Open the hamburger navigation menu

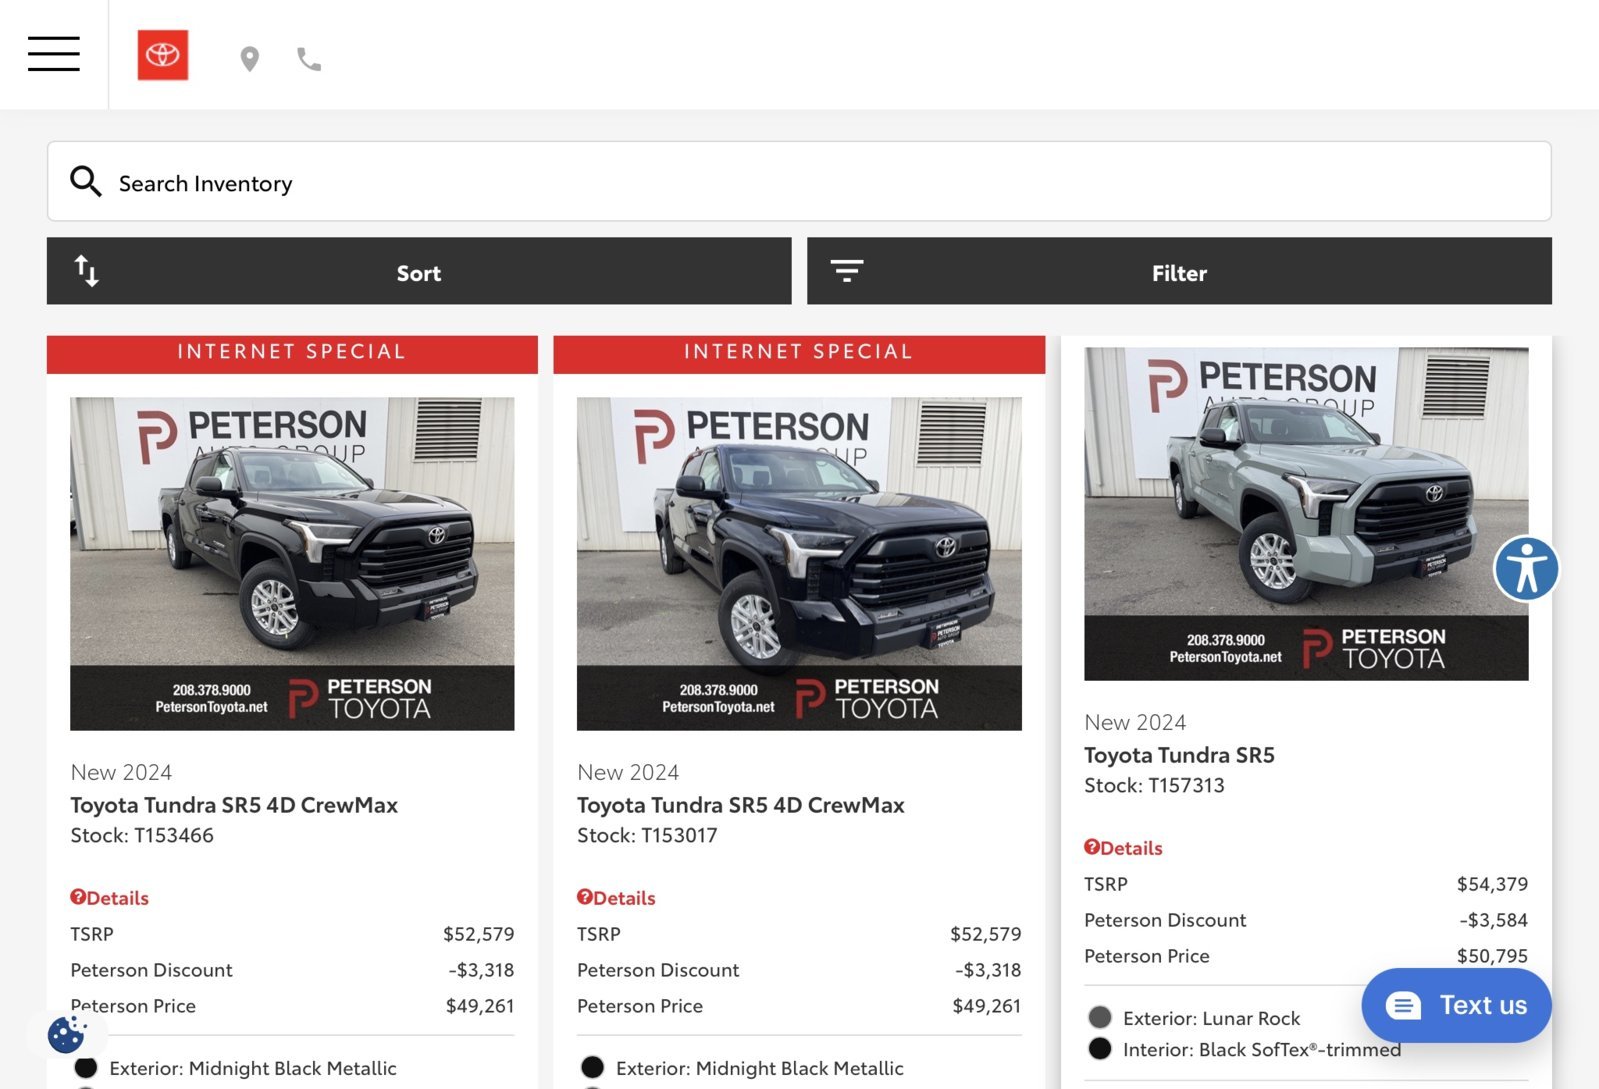click(54, 54)
